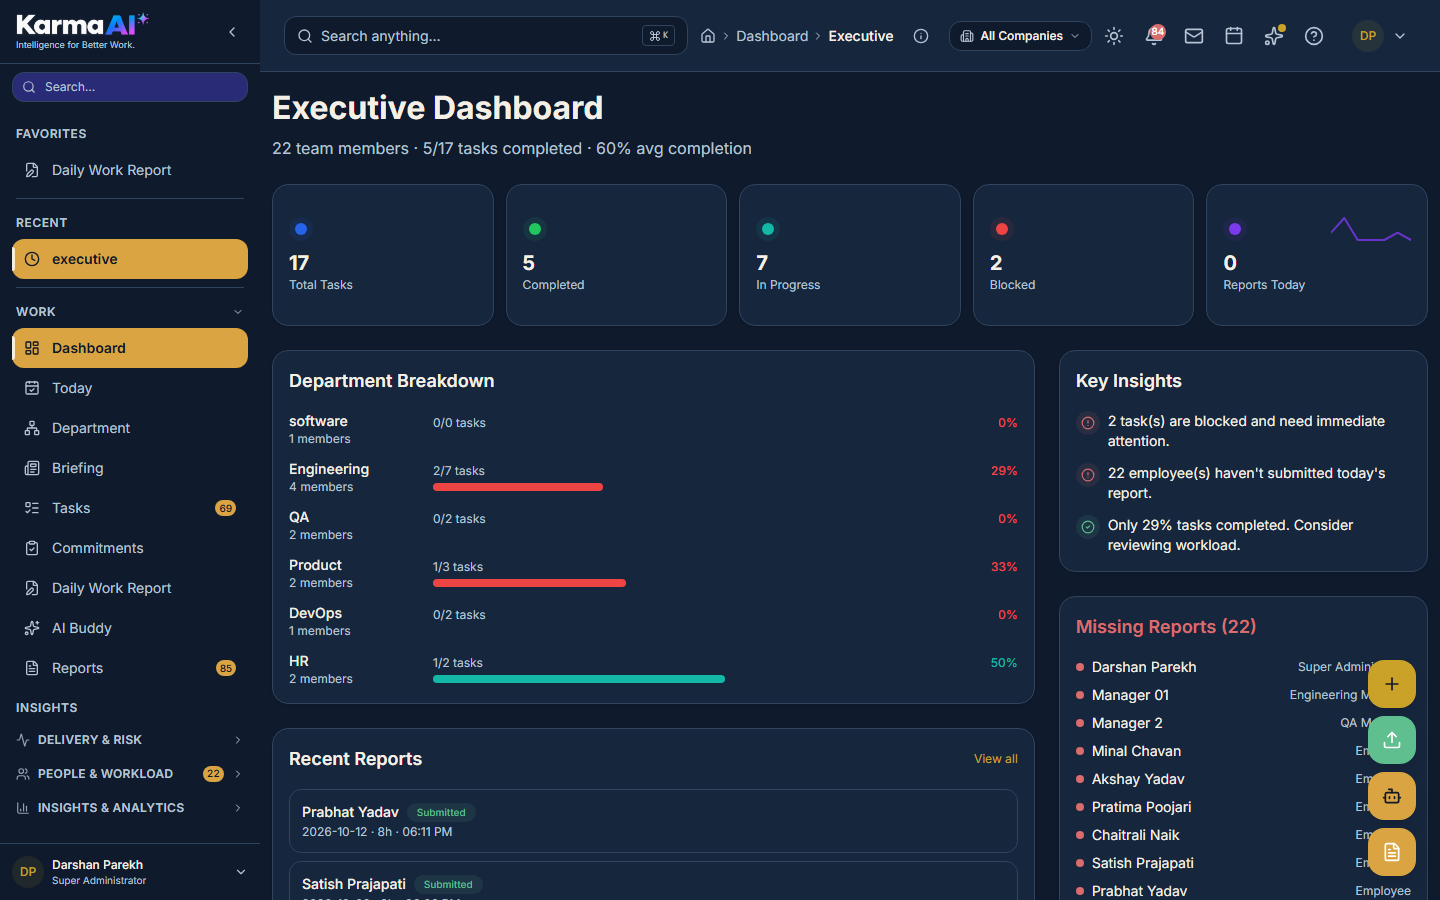Open notifications bell with 84 badge
Image resolution: width=1440 pixels, height=900 pixels.
[x=1154, y=36]
